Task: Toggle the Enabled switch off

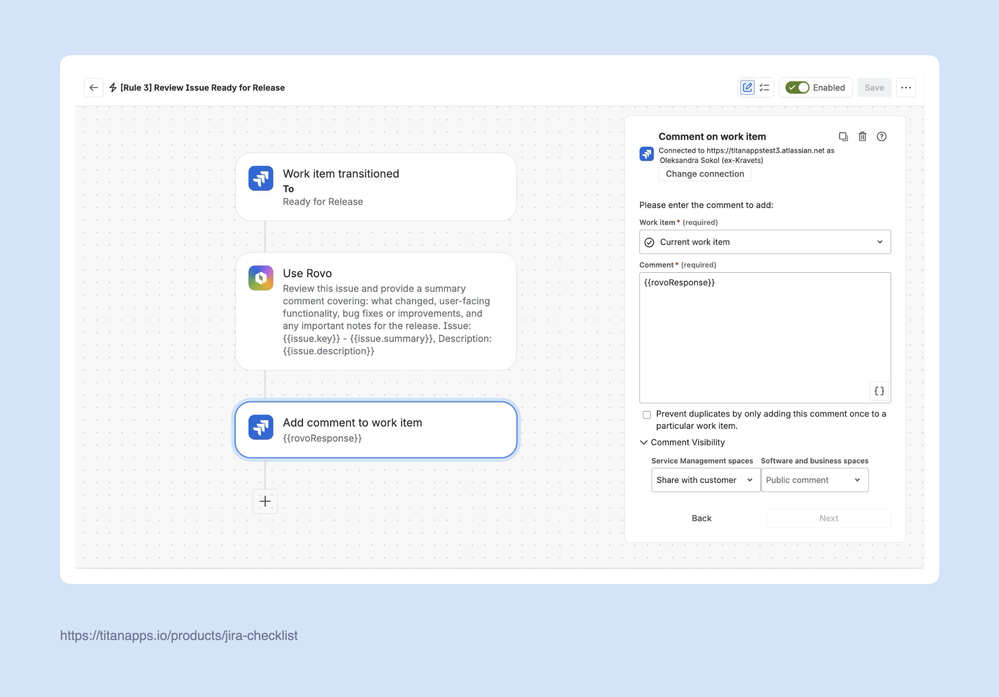Action: (x=797, y=87)
